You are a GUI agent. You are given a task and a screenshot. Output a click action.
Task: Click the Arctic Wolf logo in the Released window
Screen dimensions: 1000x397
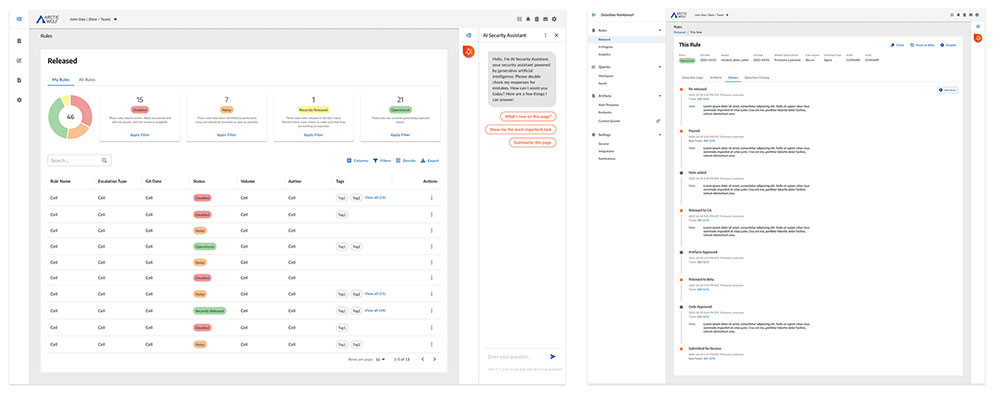click(48, 19)
